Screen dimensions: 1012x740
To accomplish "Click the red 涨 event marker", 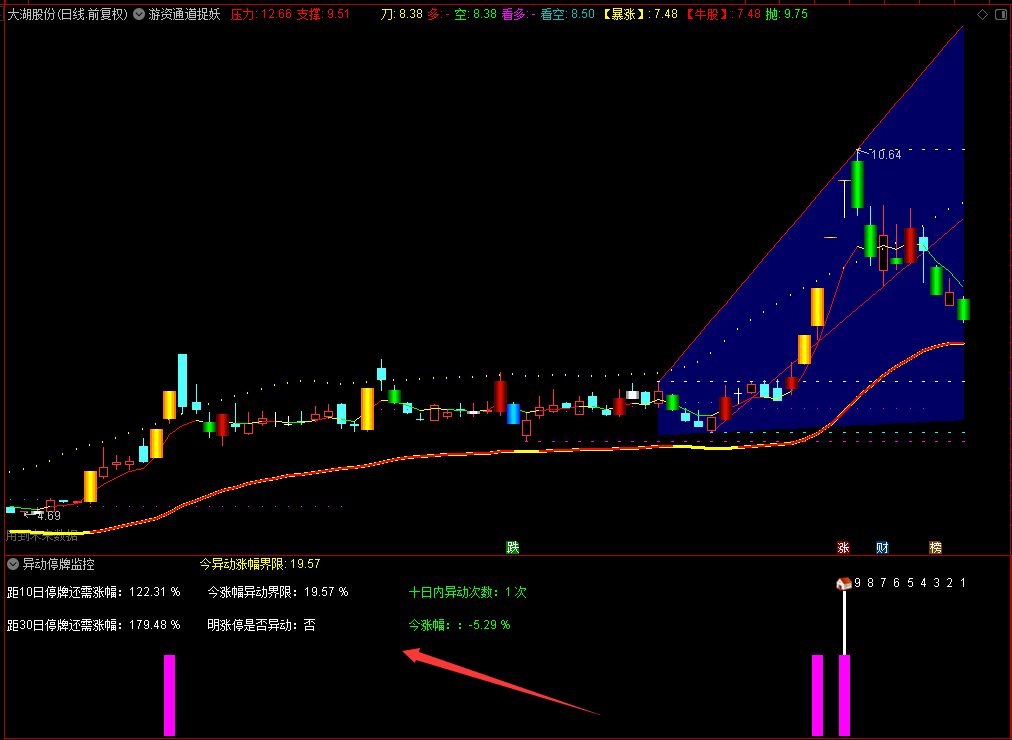I will [x=843, y=548].
